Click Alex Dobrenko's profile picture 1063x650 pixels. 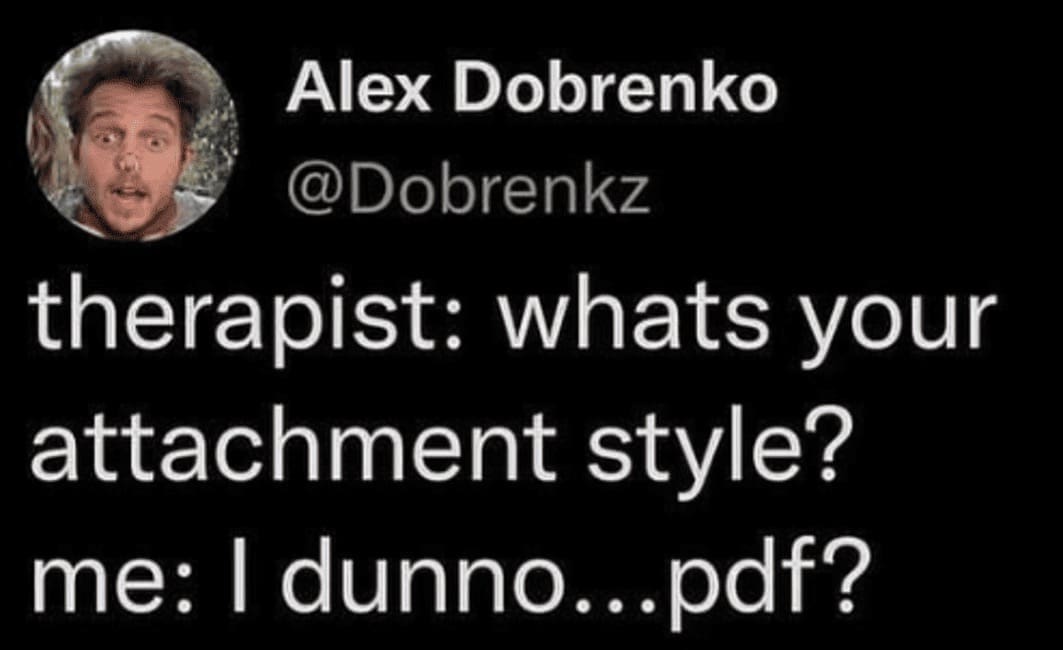[133, 134]
